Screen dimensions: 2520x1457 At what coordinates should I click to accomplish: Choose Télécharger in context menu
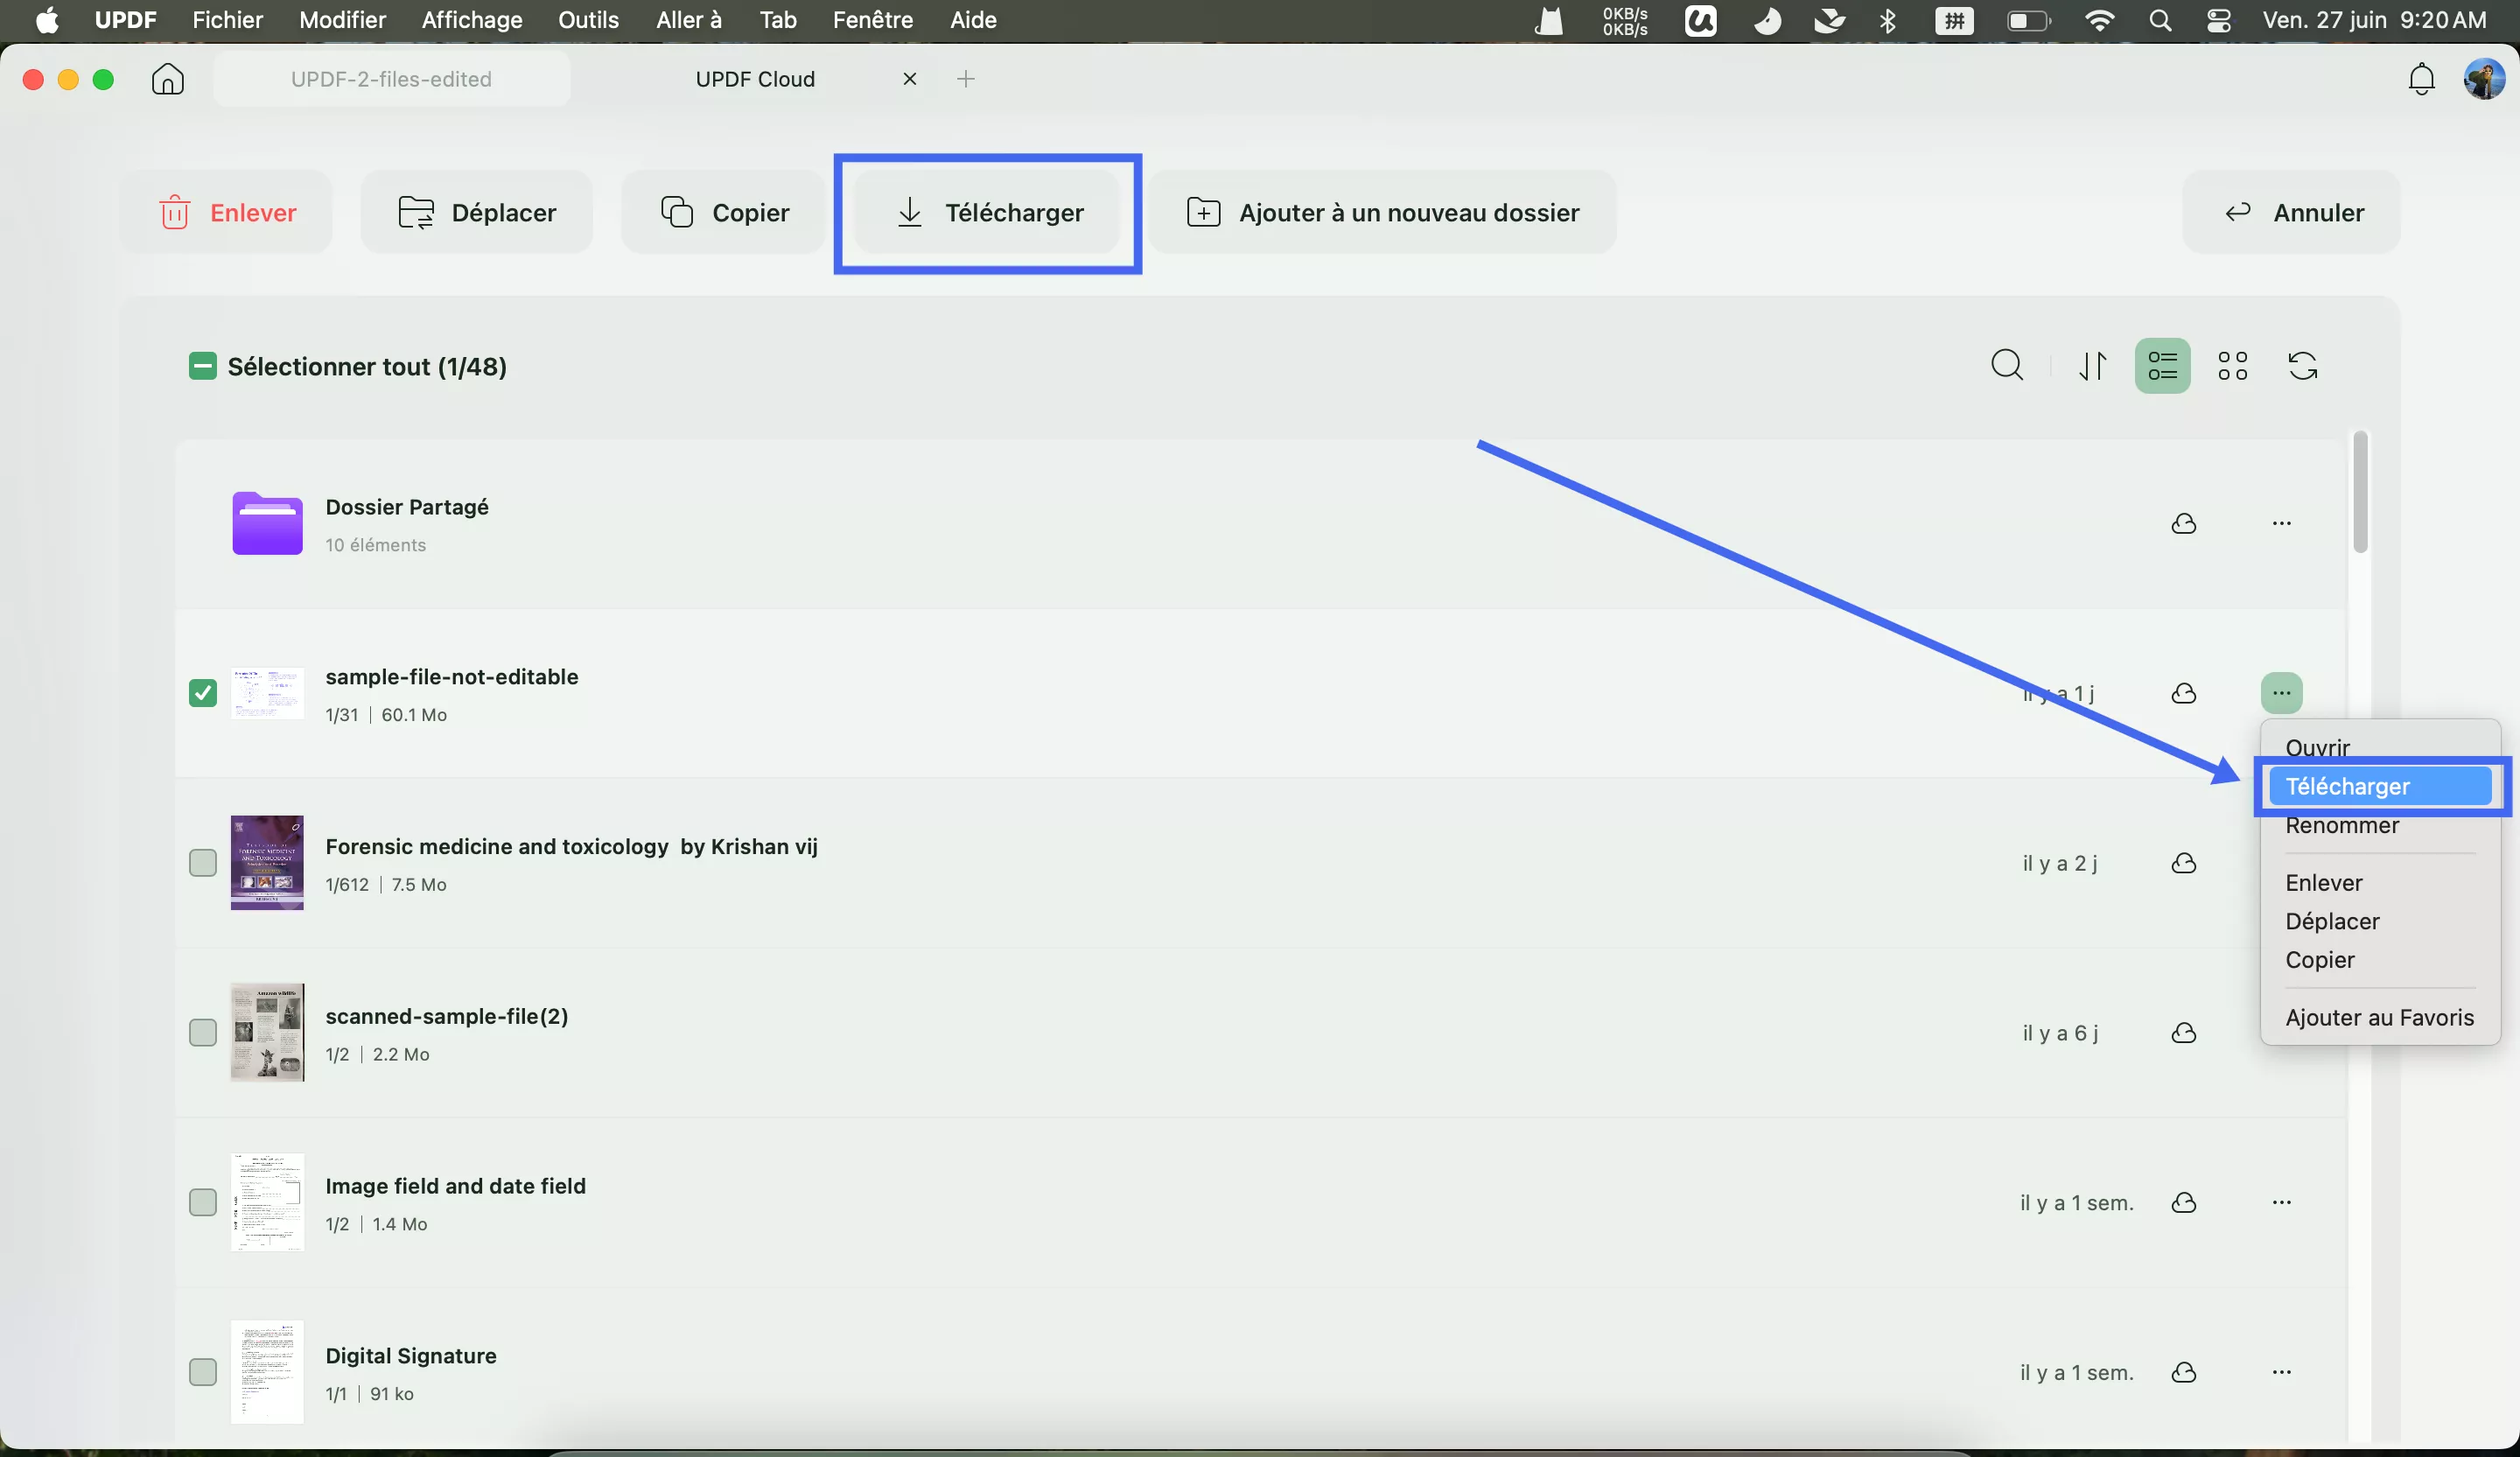pyautogui.click(x=2380, y=786)
